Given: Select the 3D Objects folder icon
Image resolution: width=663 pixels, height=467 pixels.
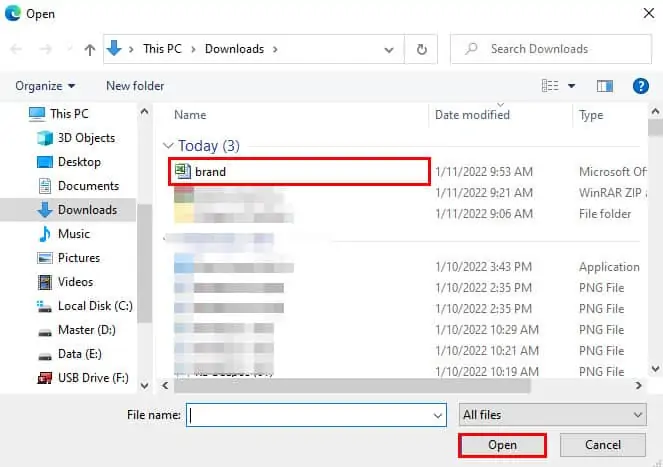Looking at the screenshot, I should [46, 138].
